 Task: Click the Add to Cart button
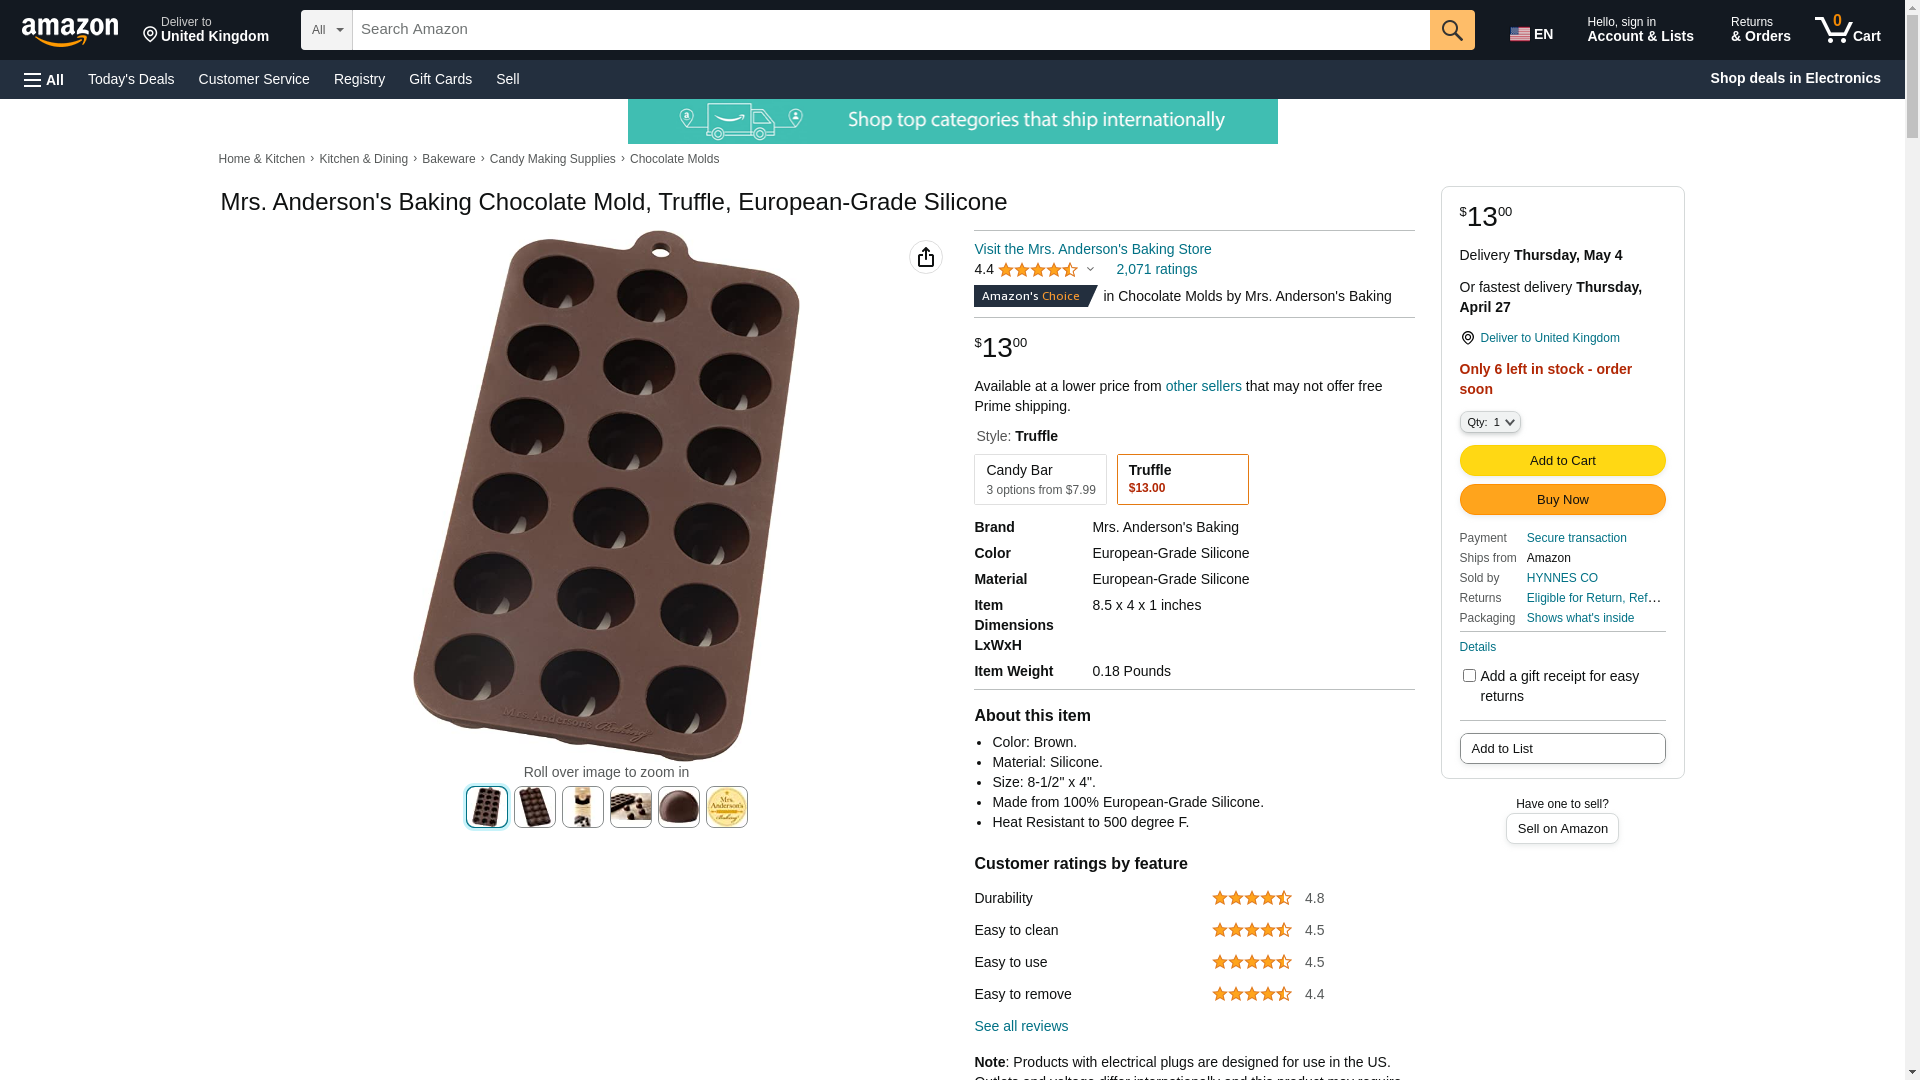[x=1562, y=460]
